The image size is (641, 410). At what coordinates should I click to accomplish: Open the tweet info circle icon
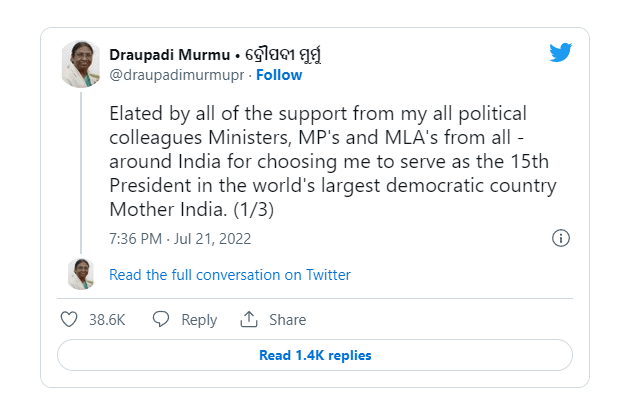[x=561, y=238]
